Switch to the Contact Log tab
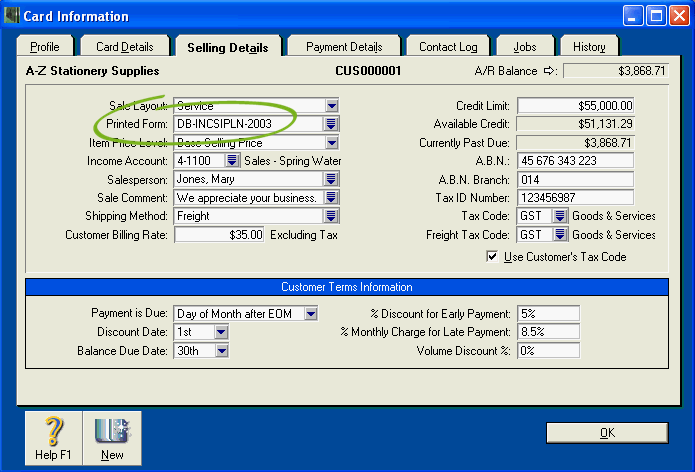Viewport: 695px width, 472px height. [x=448, y=47]
